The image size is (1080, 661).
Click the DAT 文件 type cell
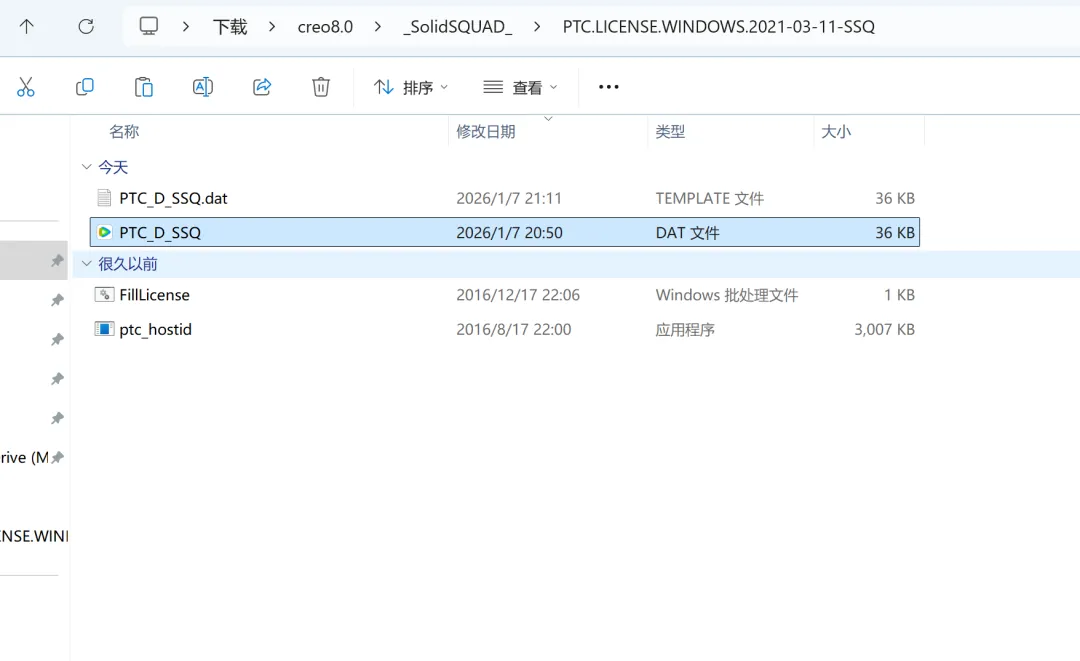pyautogui.click(x=687, y=233)
